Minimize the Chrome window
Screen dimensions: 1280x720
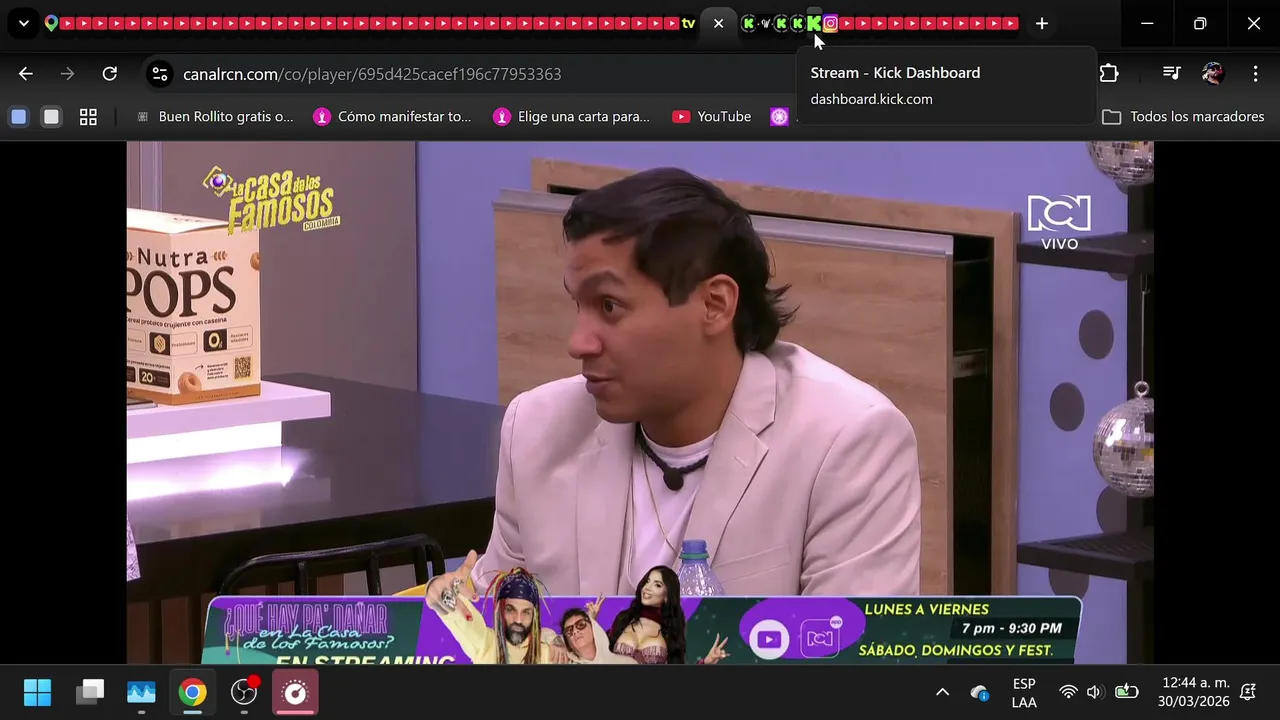(x=1147, y=23)
